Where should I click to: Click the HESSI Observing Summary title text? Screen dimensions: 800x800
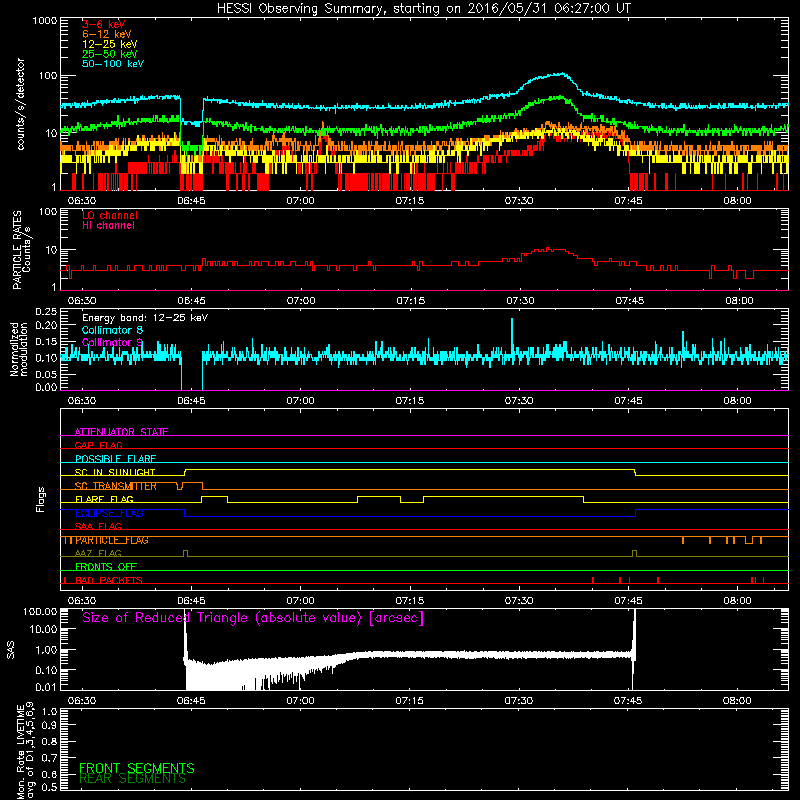tap(423, 9)
